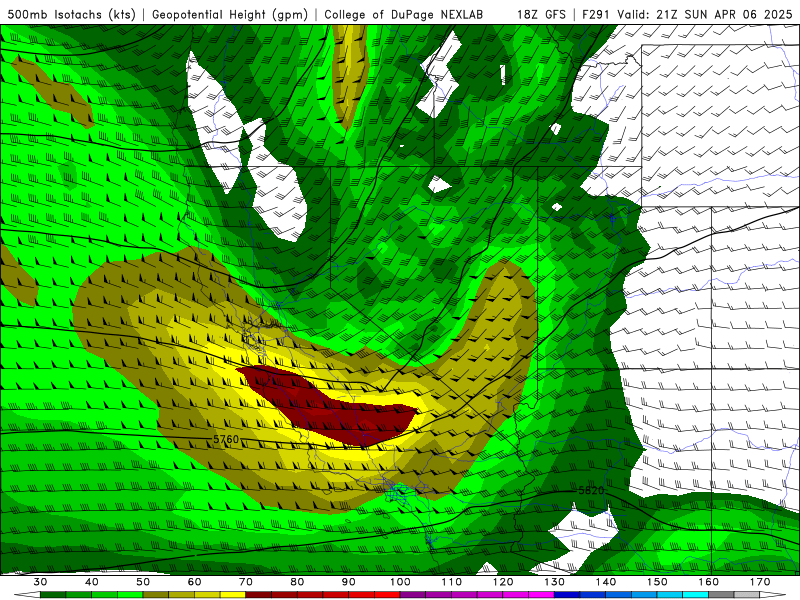This screenshot has height=600, width=800.
Task: Pick the dark red swatch starting at 70
Action: pos(258,595)
